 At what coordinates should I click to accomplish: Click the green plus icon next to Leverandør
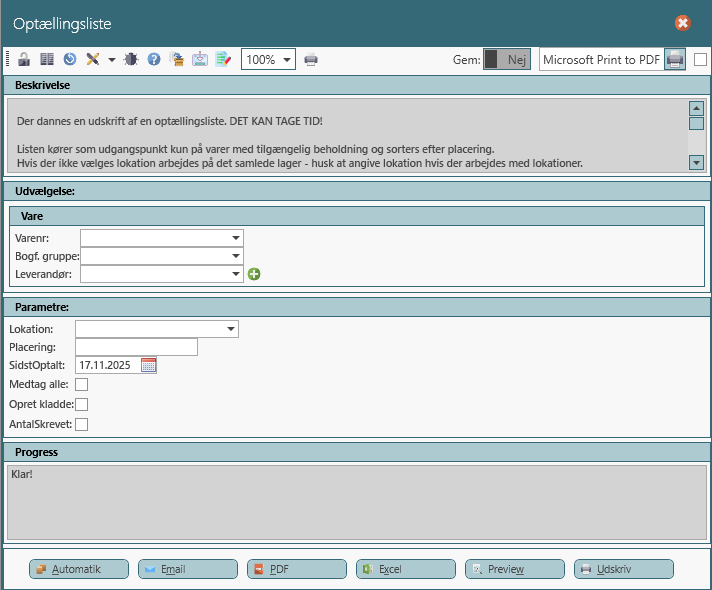[254, 274]
